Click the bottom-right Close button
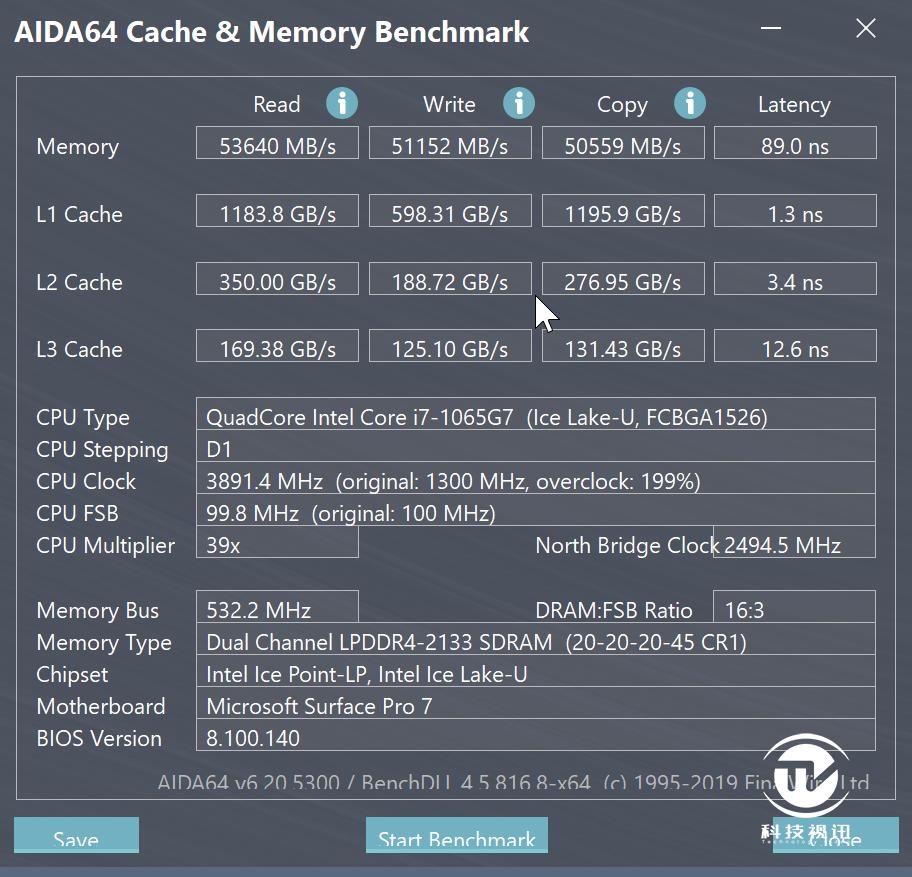Viewport: 912px width, 877px height. (x=835, y=838)
